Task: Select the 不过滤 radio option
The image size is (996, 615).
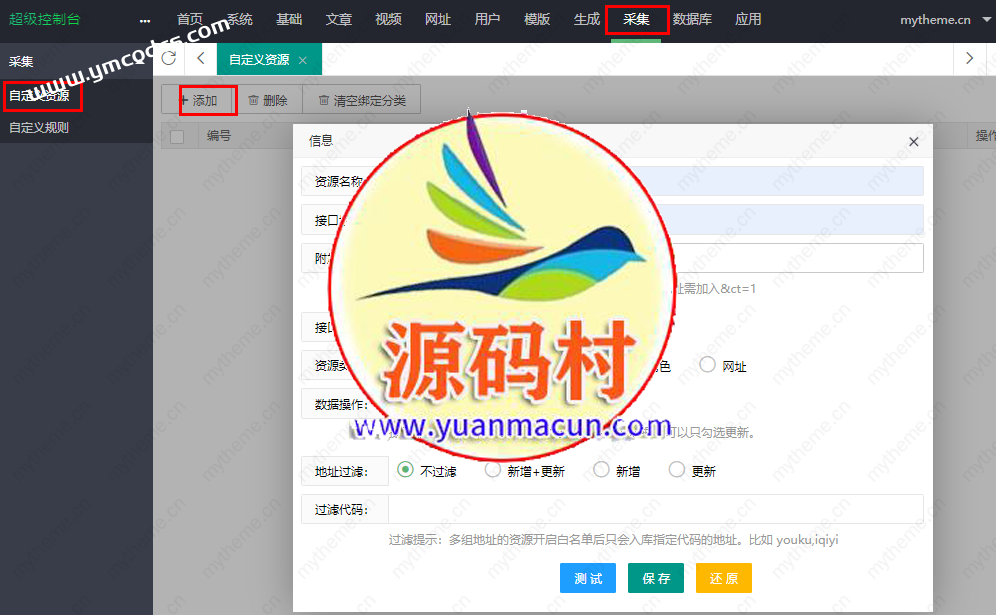Action: tap(406, 469)
